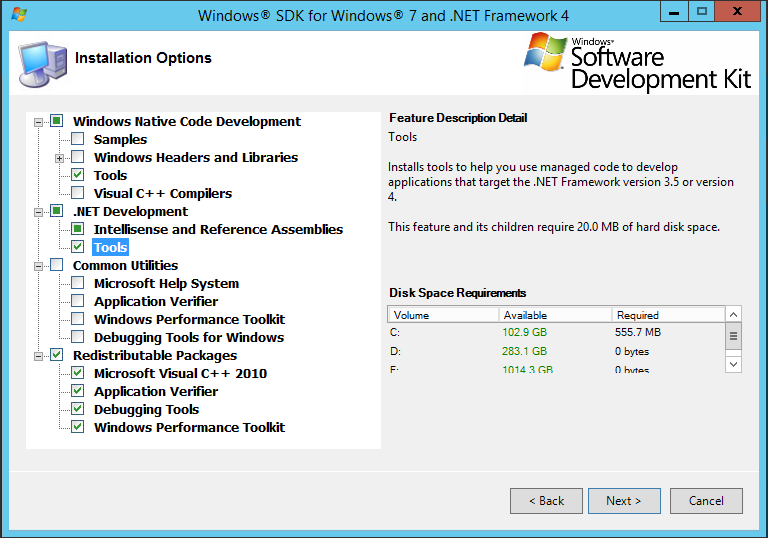Screen dimensions: 768x538
Task: Toggle Intellisense and Reference Assemblies checkbox
Action: (x=78, y=229)
